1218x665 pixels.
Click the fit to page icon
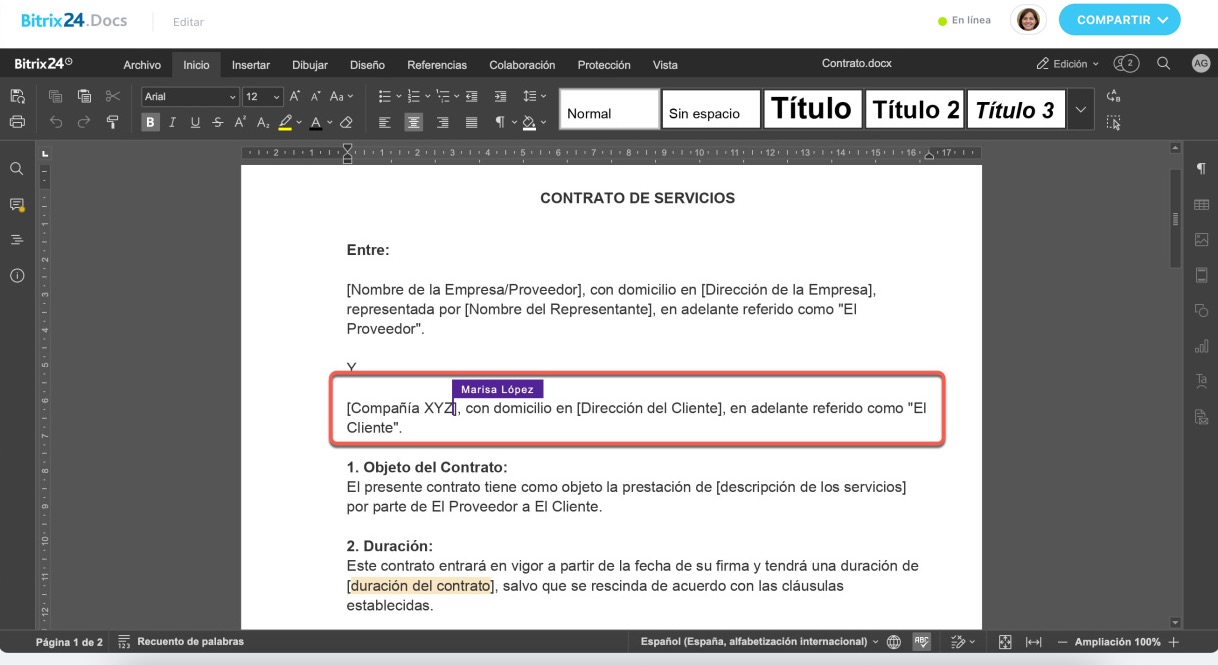coord(1006,642)
